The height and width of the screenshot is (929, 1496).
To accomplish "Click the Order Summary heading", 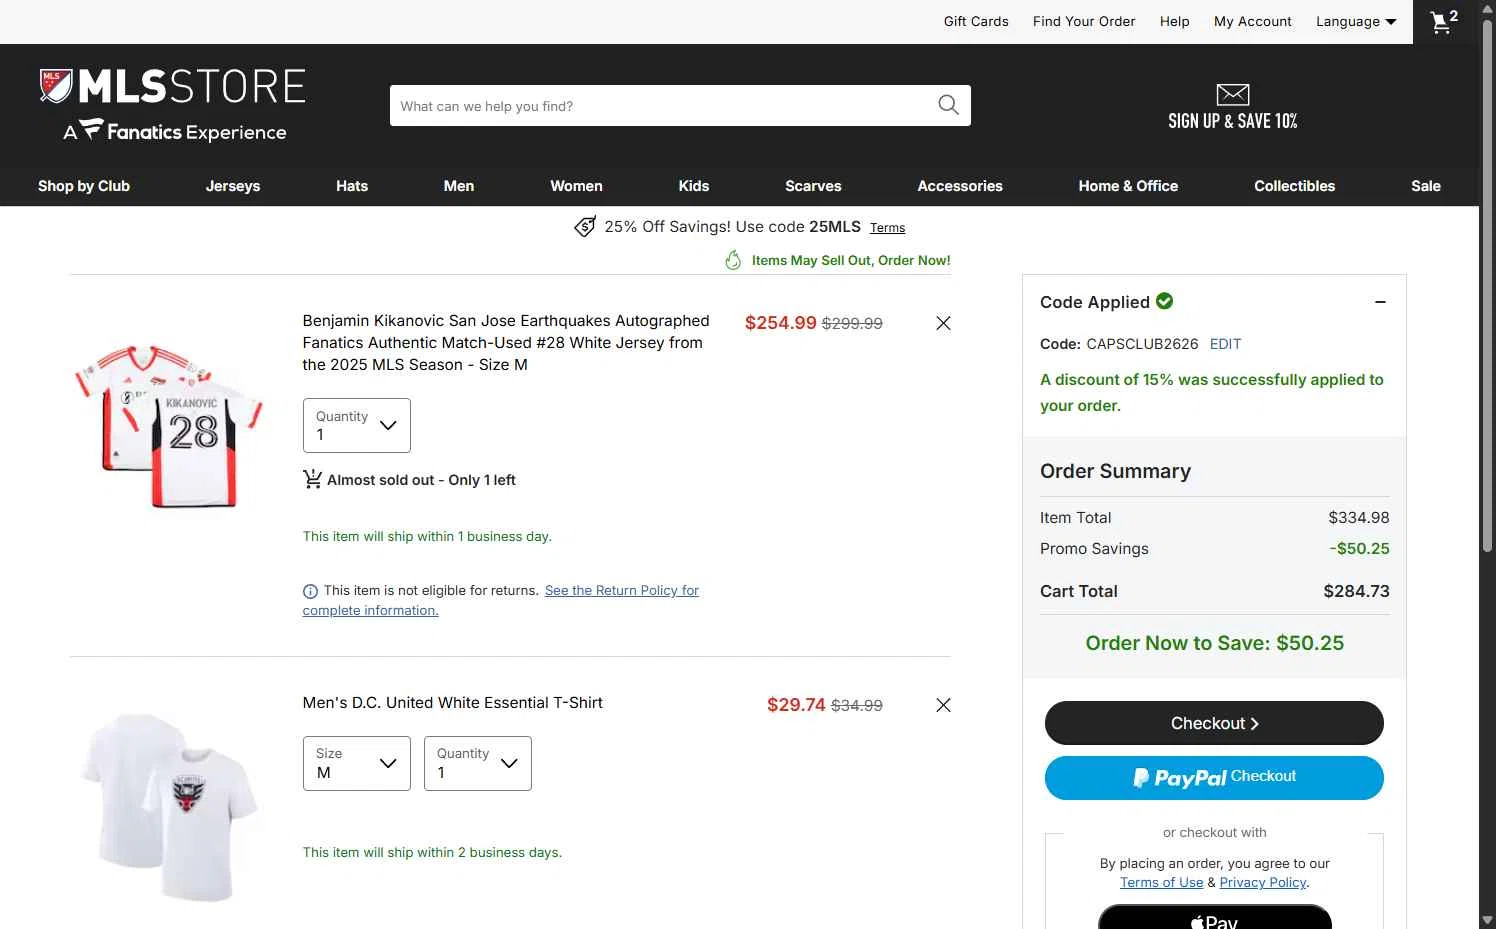I will pyautogui.click(x=1115, y=471).
